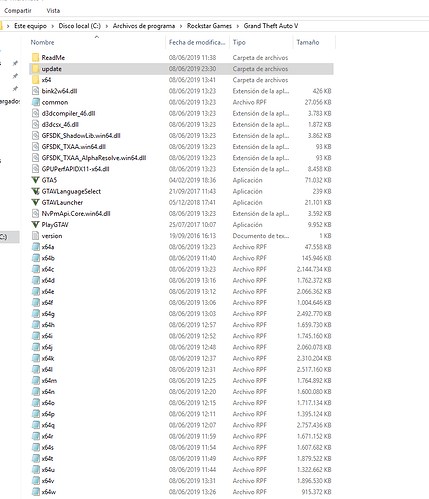Sort by Tipo column header
The image size is (429, 499).
point(239,42)
